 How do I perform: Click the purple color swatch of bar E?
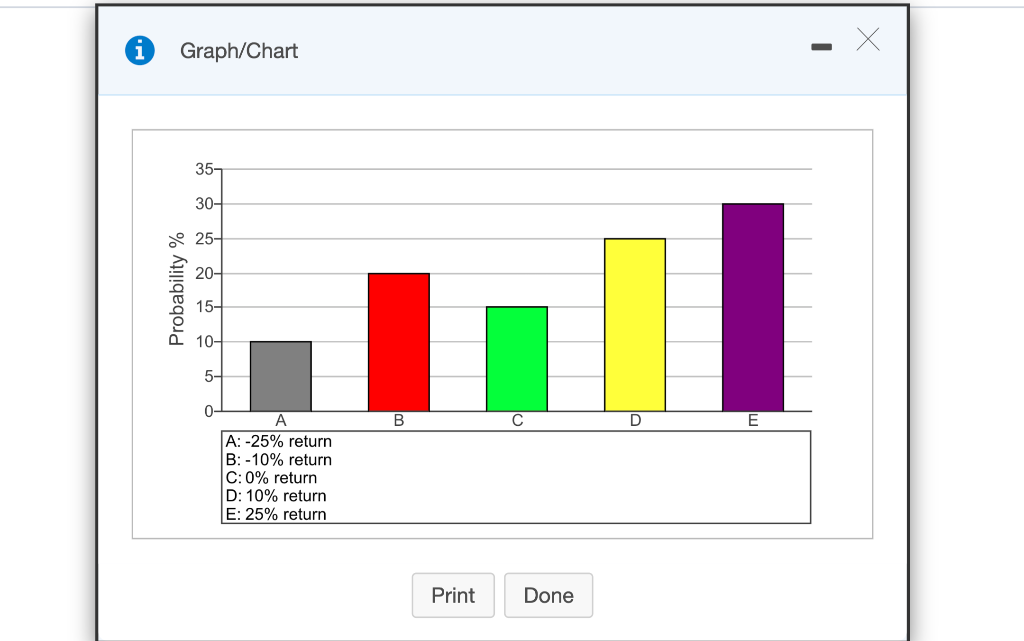752,305
